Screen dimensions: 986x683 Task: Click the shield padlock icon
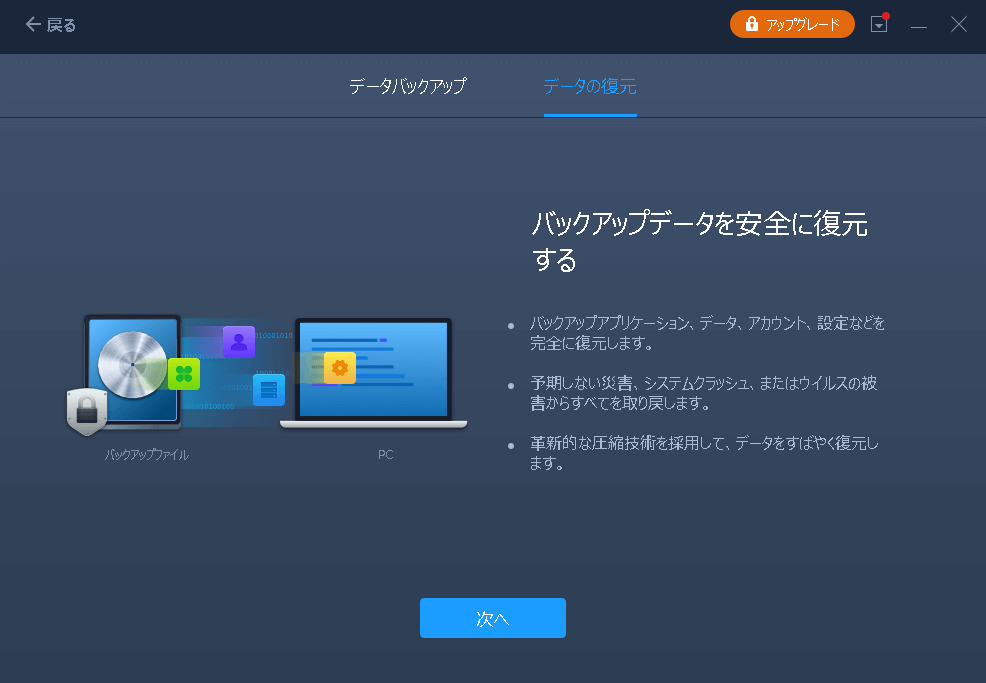[x=87, y=411]
